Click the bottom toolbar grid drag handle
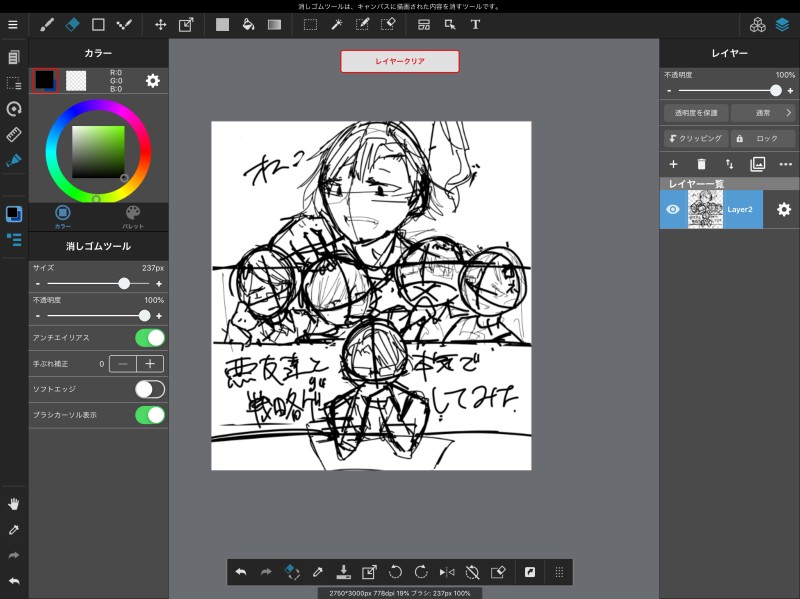800x599 pixels. click(x=559, y=572)
